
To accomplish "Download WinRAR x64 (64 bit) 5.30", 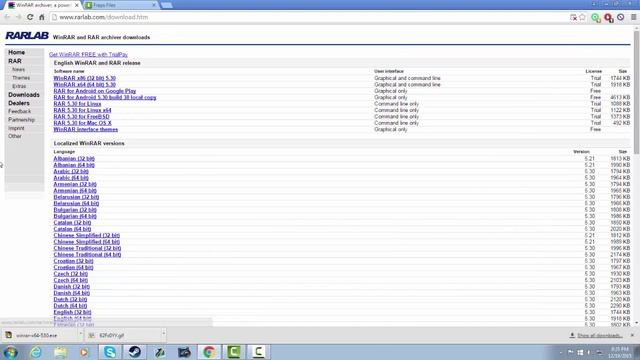I will click(x=84, y=84).
